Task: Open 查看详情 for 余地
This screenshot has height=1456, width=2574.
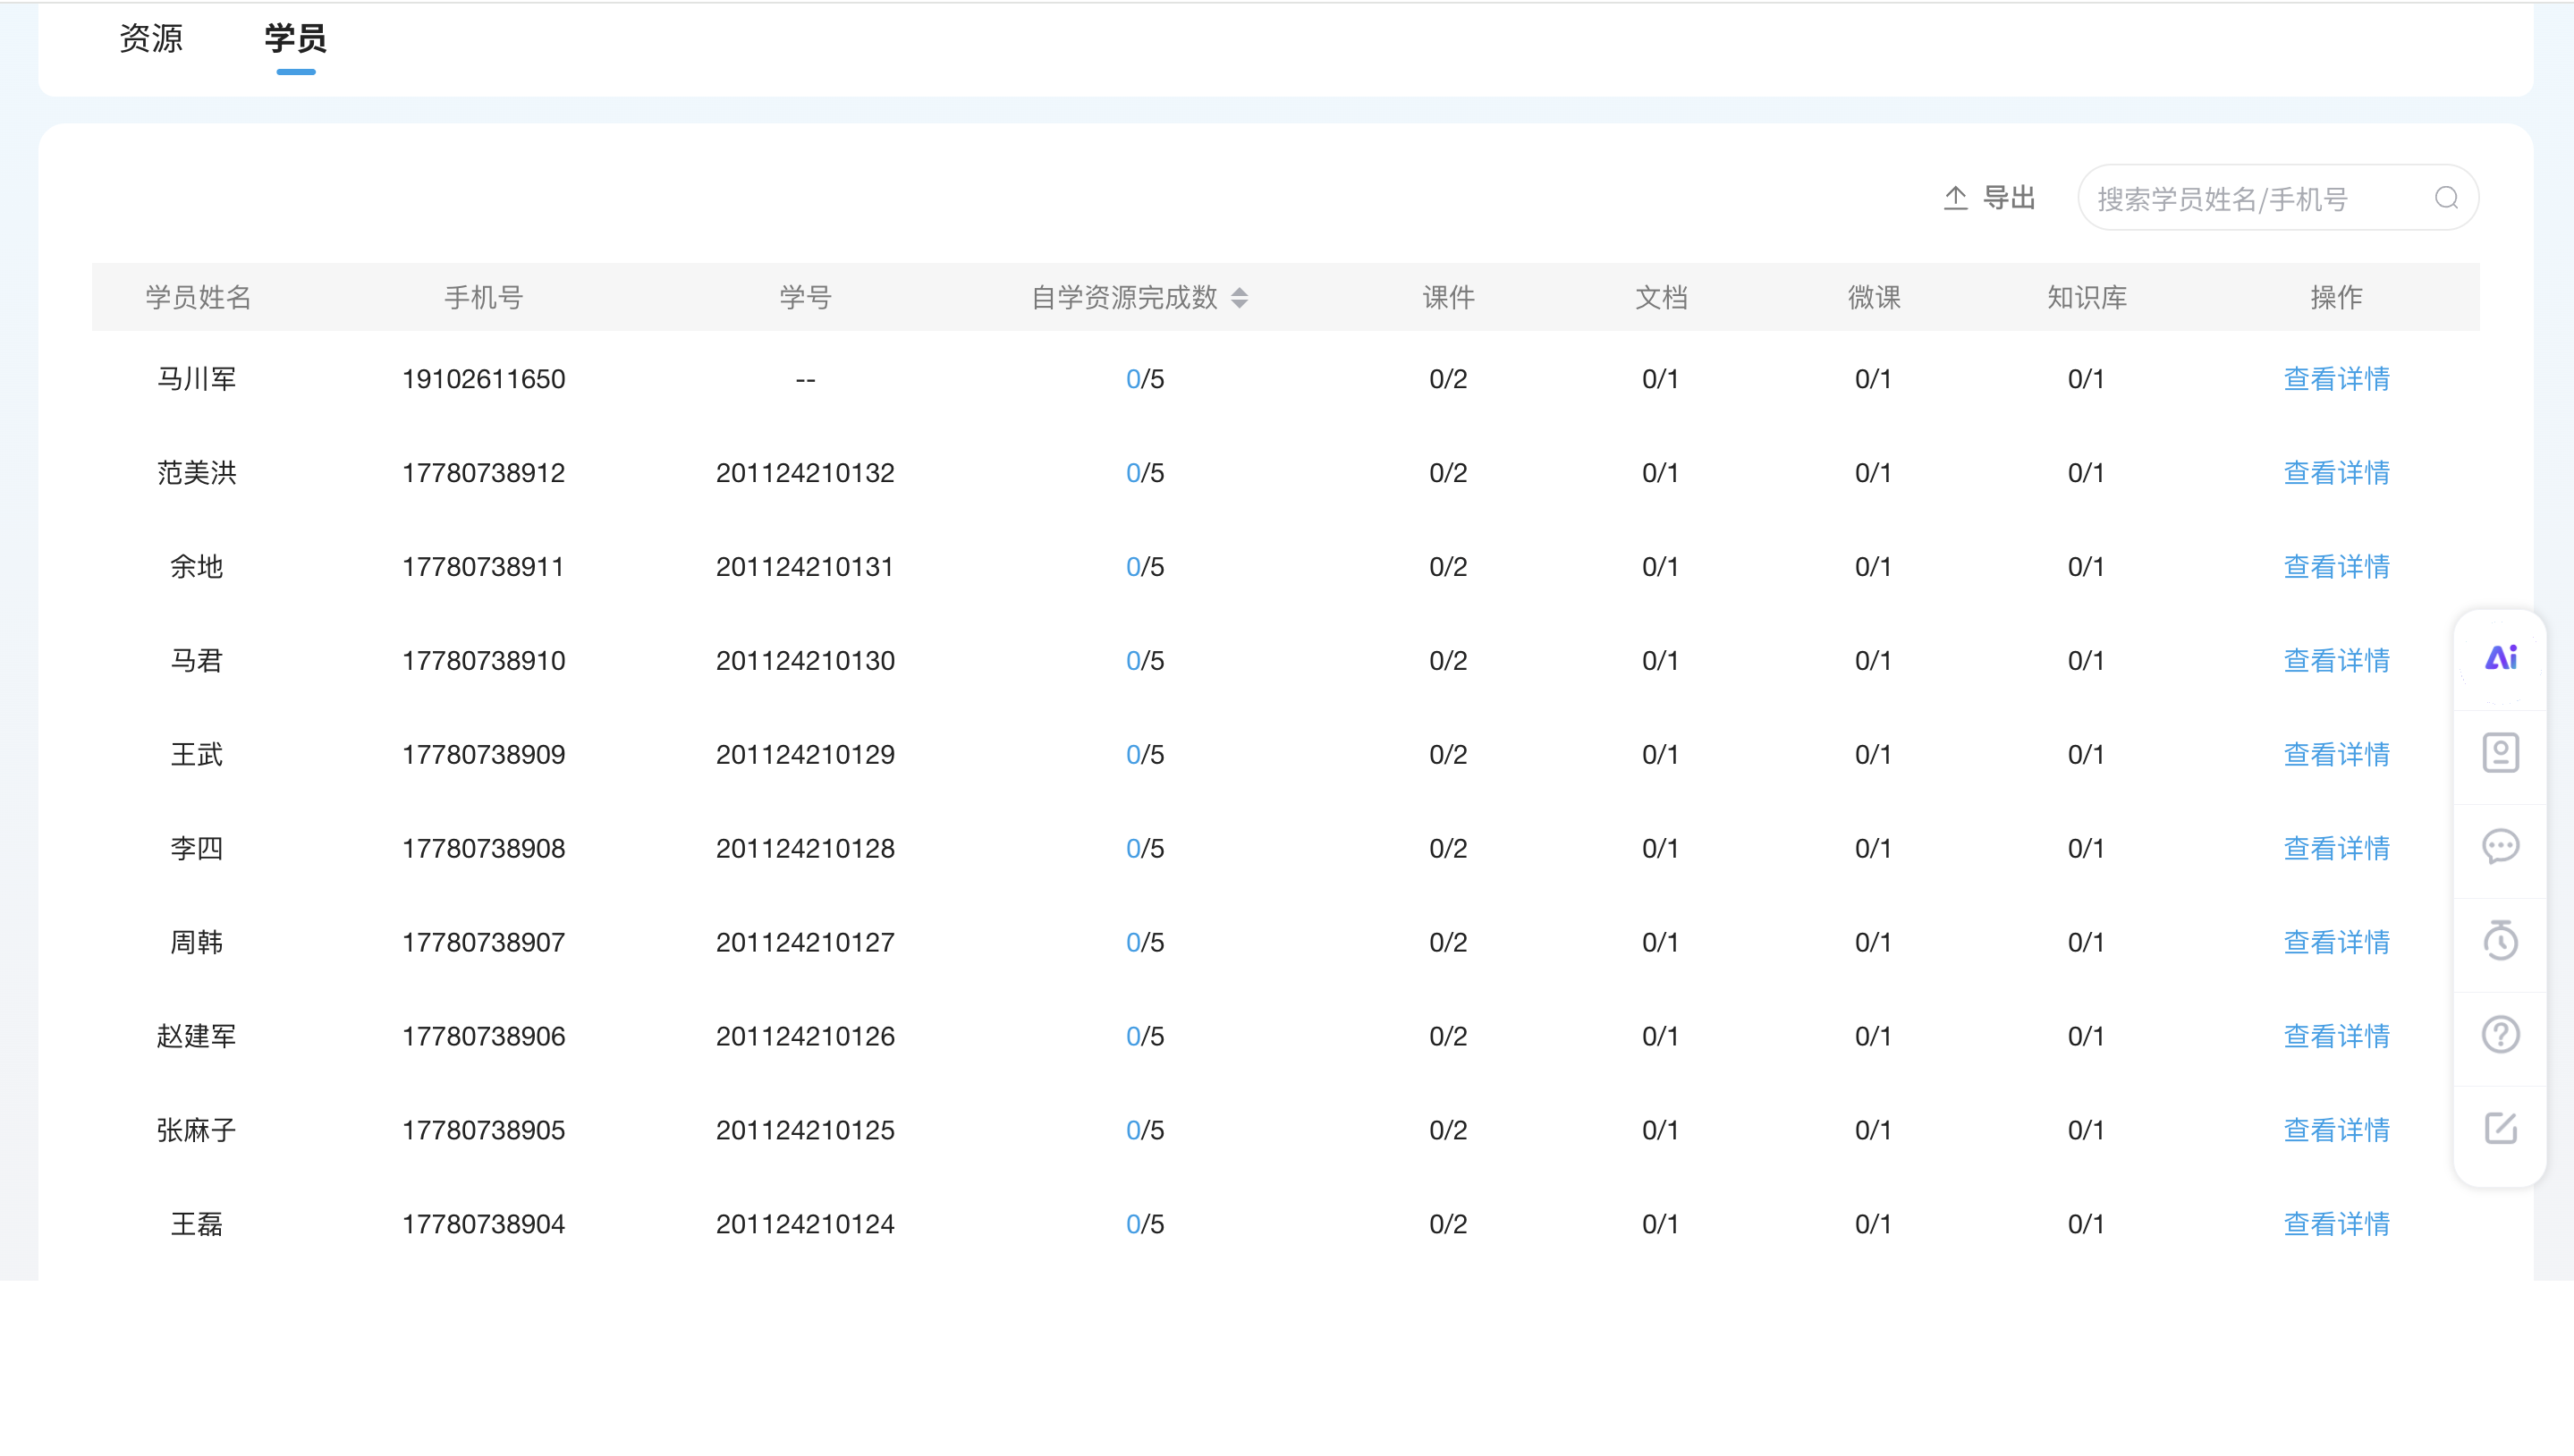Action: (2336, 567)
